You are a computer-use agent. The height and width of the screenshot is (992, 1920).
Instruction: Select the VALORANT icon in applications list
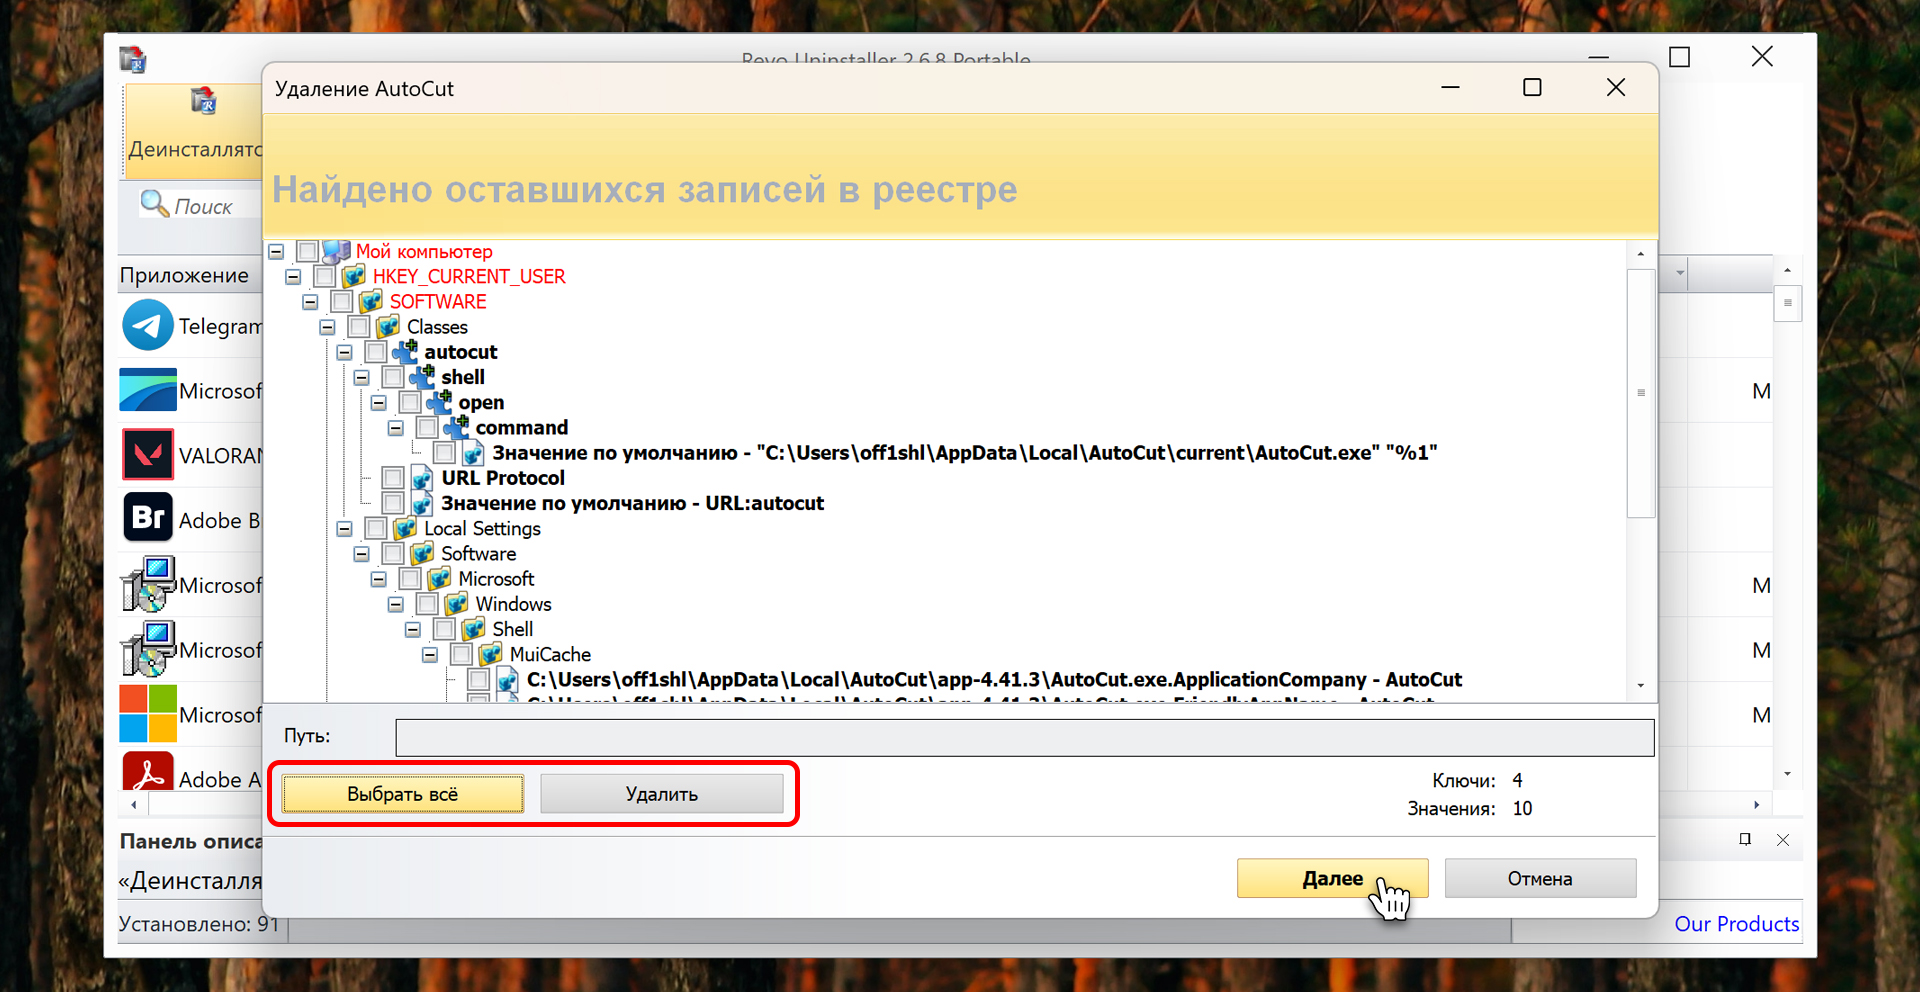click(x=148, y=455)
